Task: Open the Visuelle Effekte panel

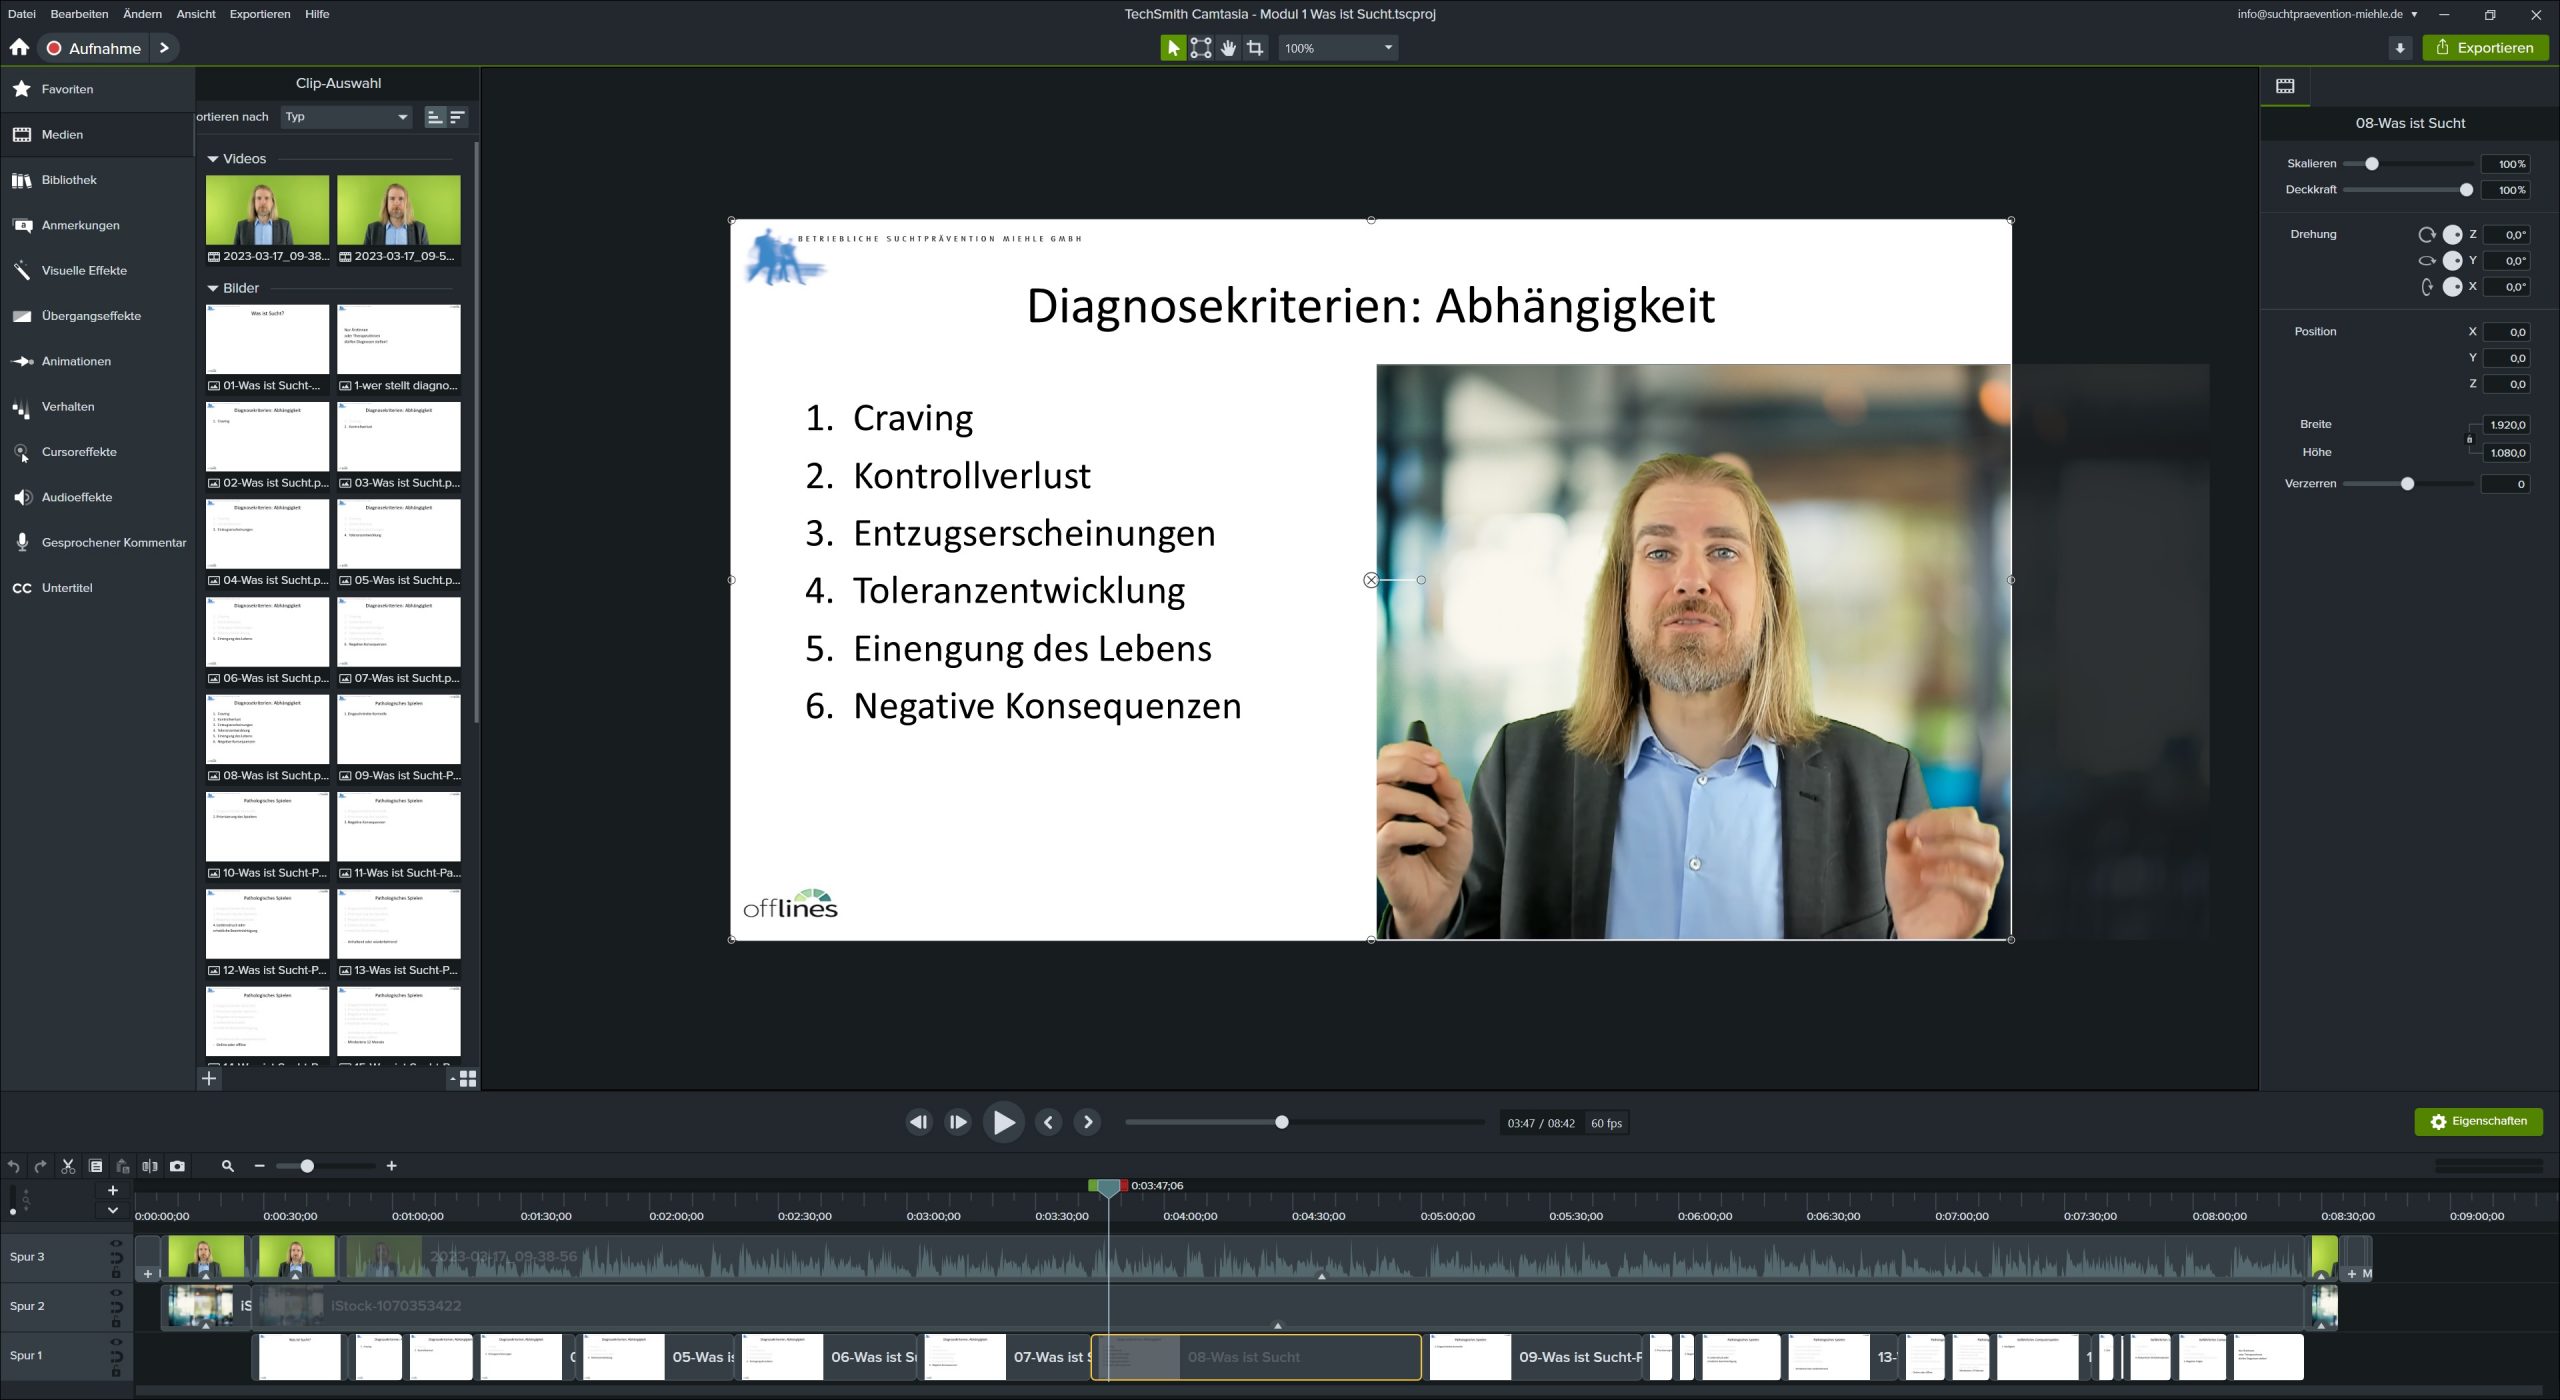Action: (84, 270)
